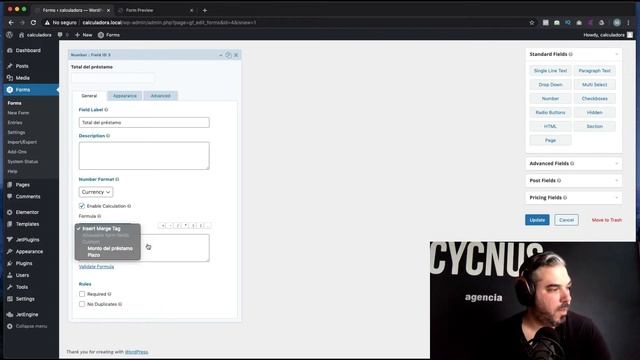Click Move to Trash link
640x360 pixels.
[607, 220]
